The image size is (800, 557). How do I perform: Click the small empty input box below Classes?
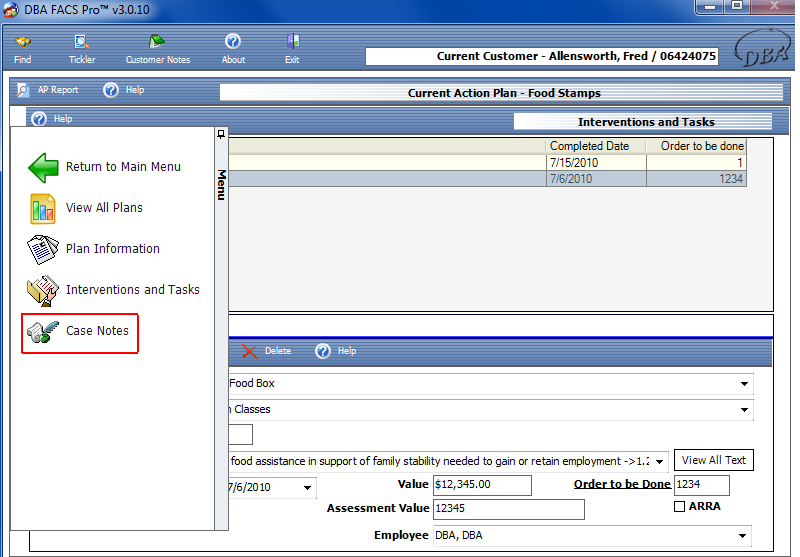pos(240,435)
